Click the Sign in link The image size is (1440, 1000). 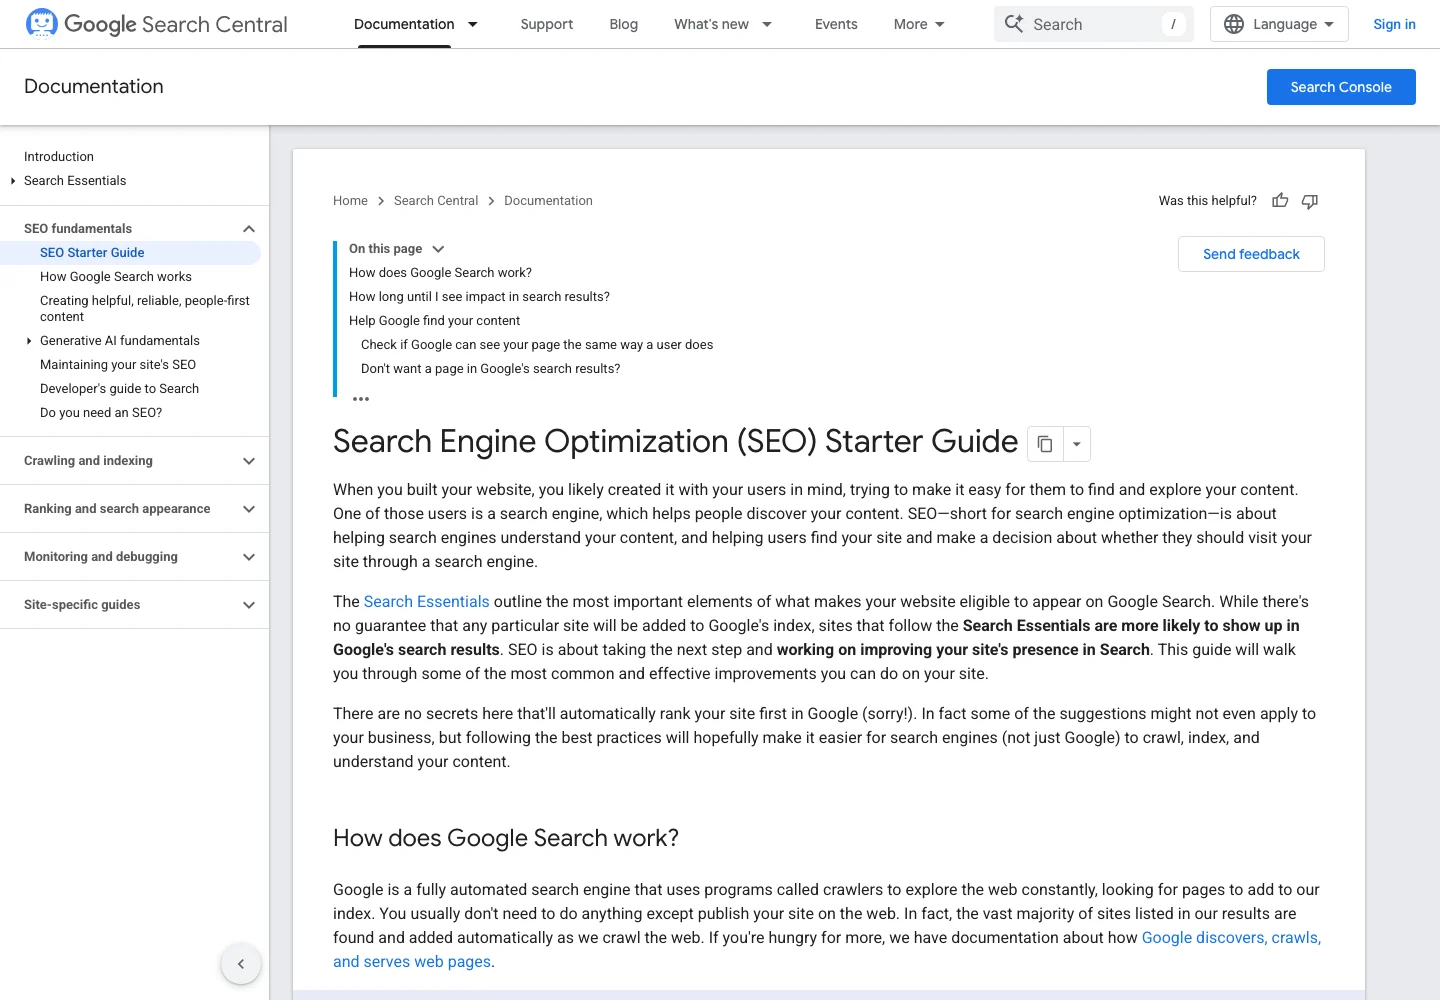click(x=1394, y=24)
